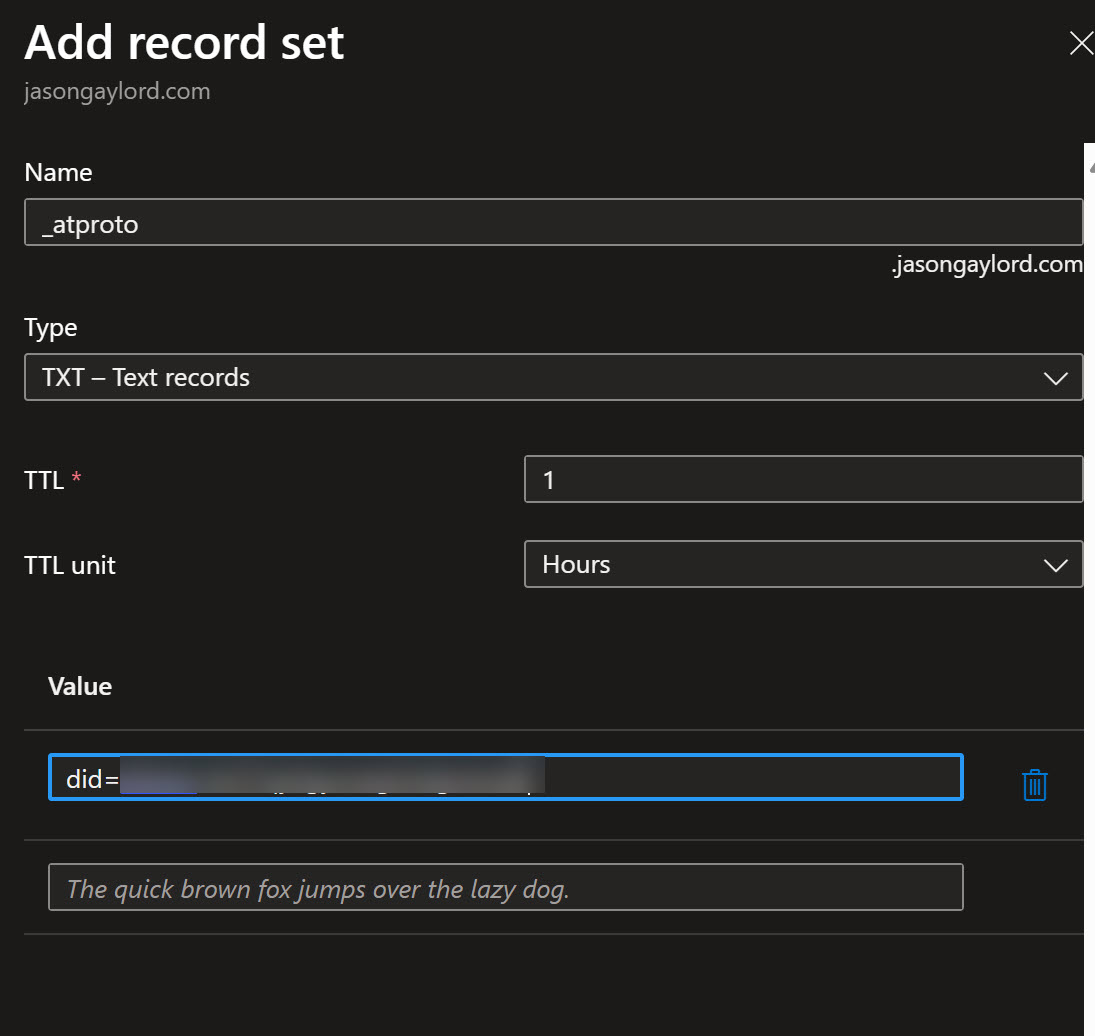The height and width of the screenshot is (1036, 1095).
Task: Close the Add record set panel
Action: 1080,43
